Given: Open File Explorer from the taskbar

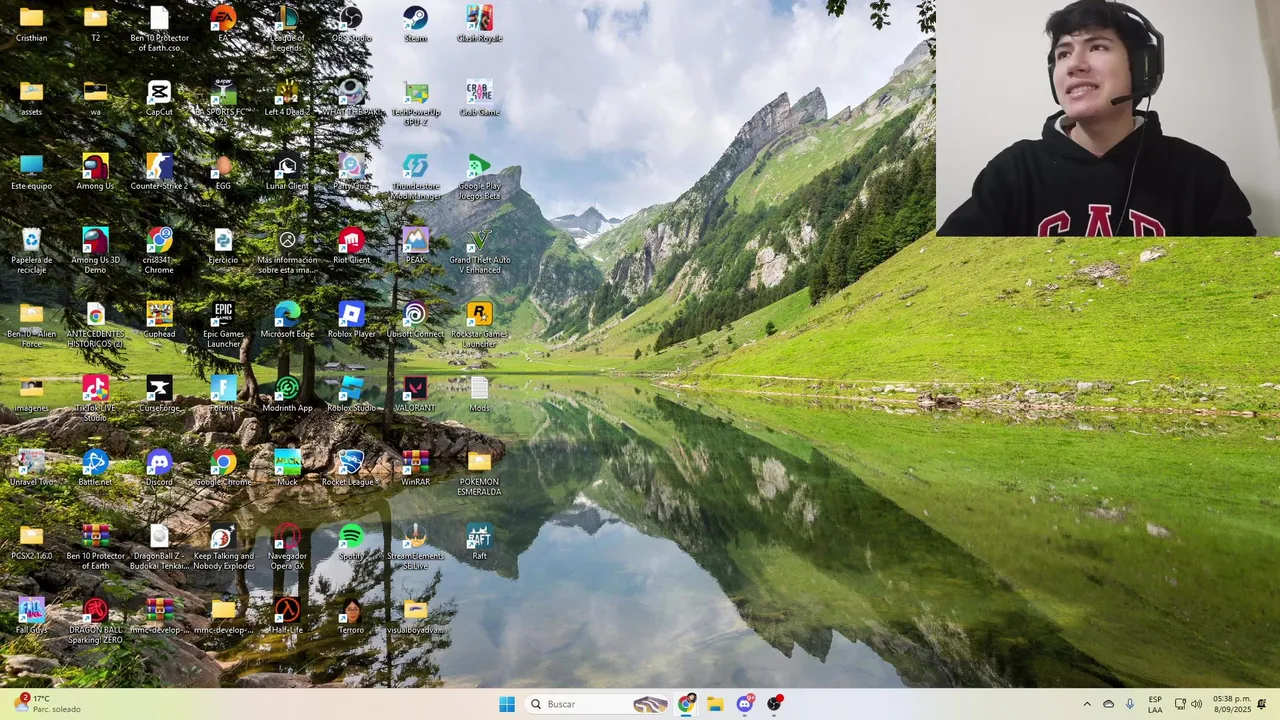Looking at the screenshot, I should (x=715, y=704).
